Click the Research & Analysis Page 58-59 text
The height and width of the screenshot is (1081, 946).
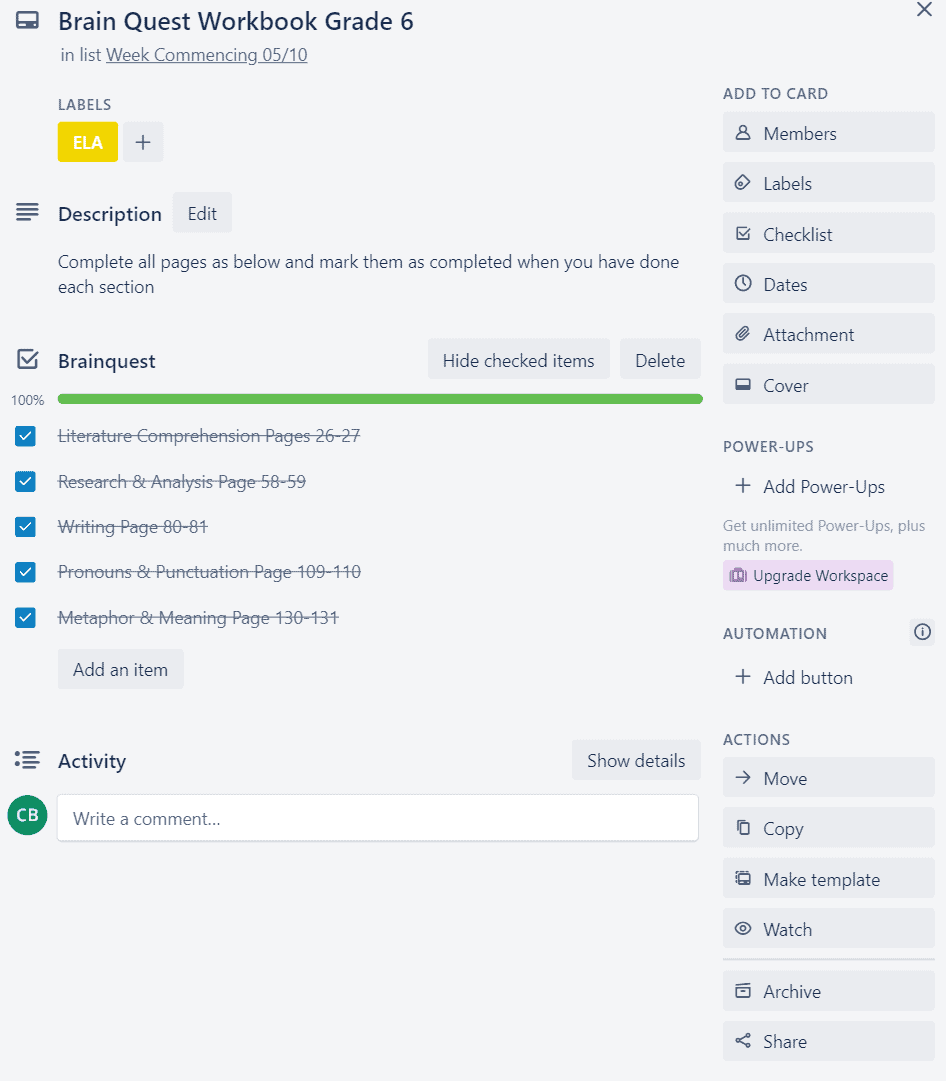click(182, 482)
